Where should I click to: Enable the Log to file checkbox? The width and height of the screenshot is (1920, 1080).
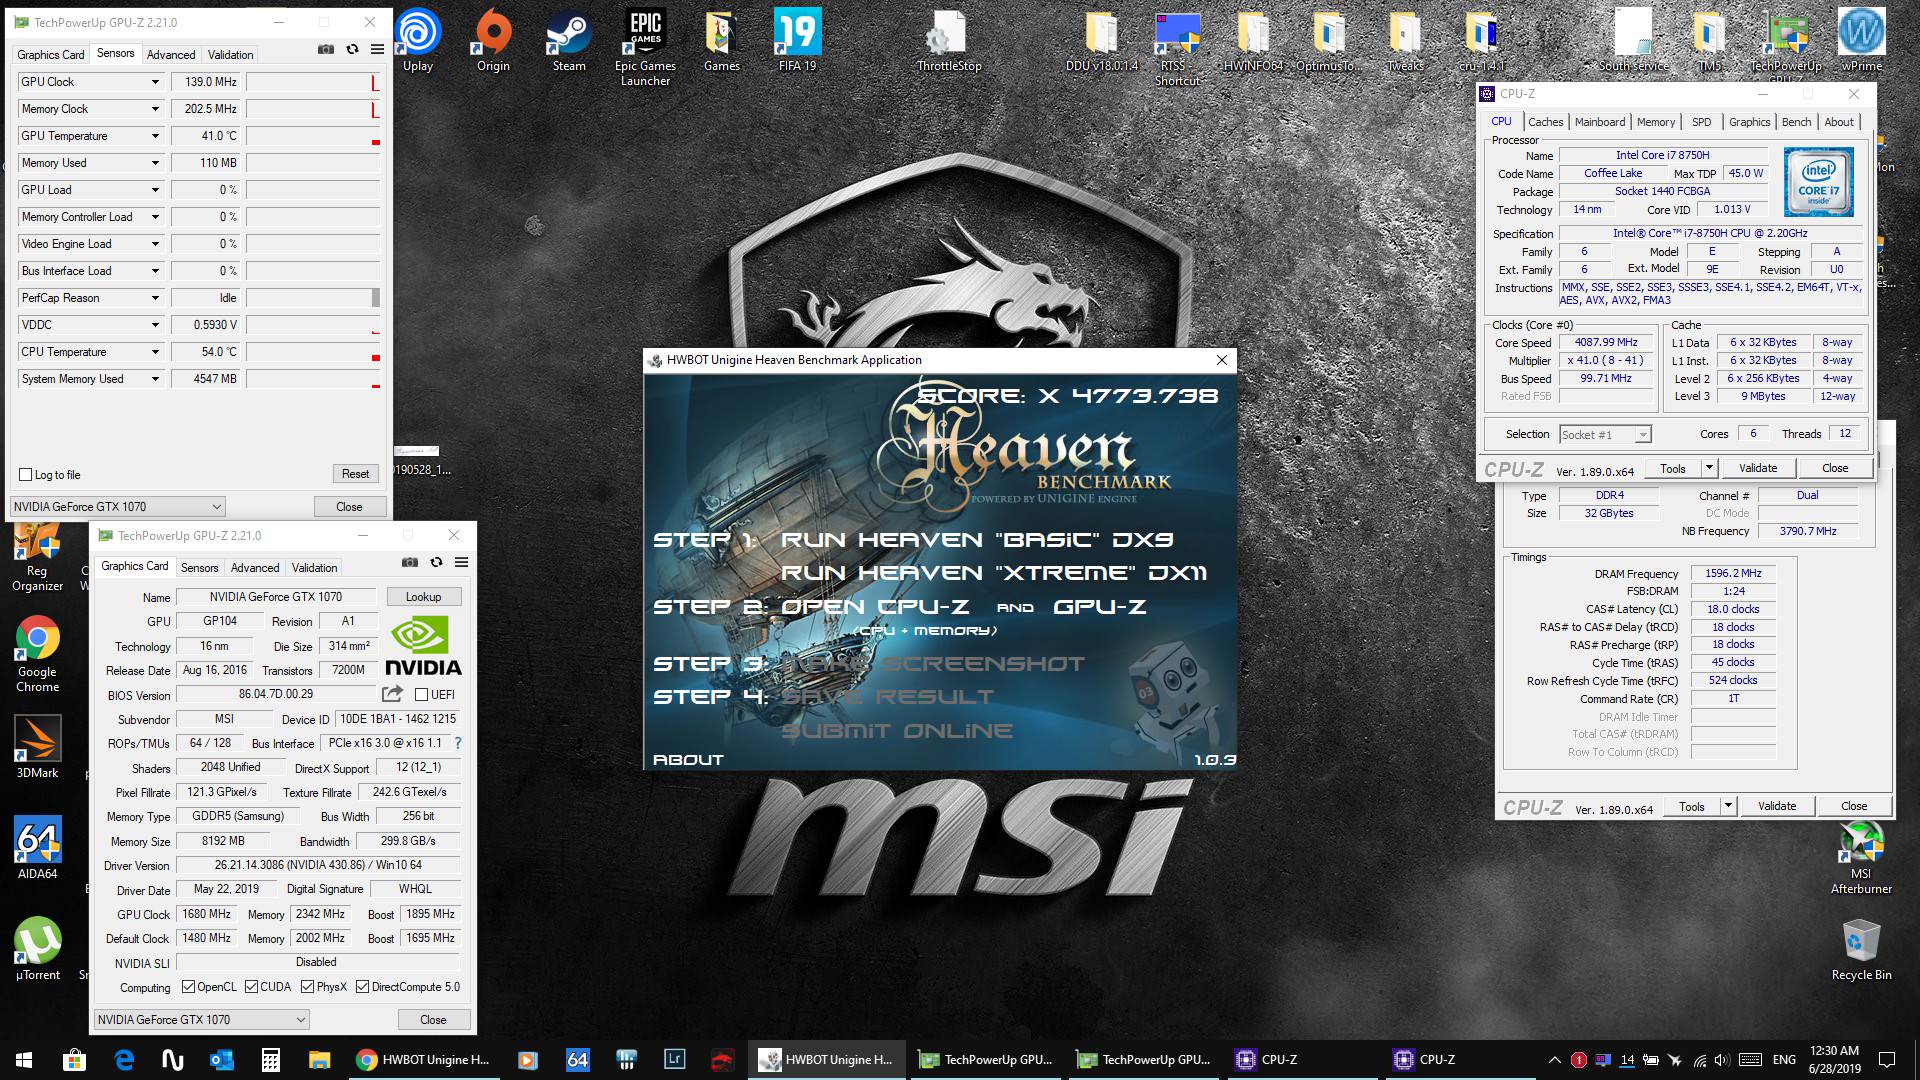point(26,475)
